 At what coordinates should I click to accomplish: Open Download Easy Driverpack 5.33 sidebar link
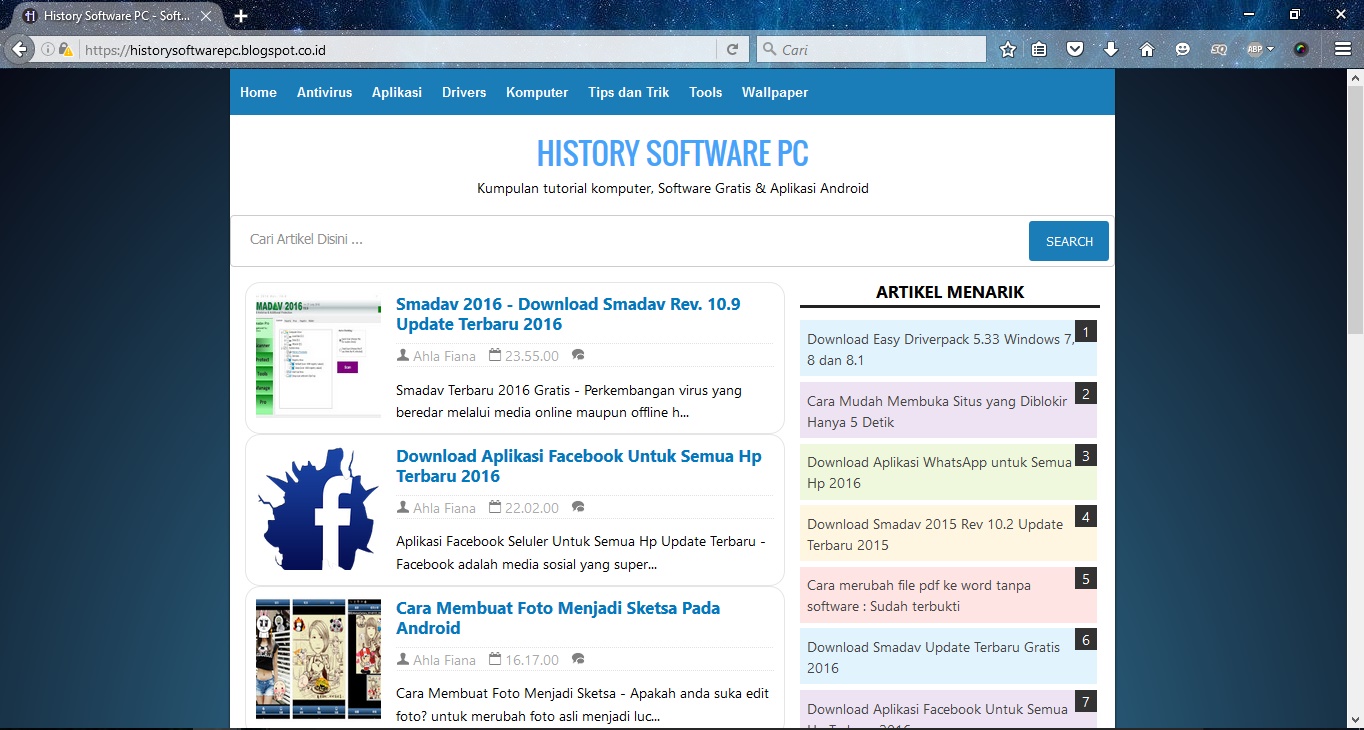[x=939, y=349]
